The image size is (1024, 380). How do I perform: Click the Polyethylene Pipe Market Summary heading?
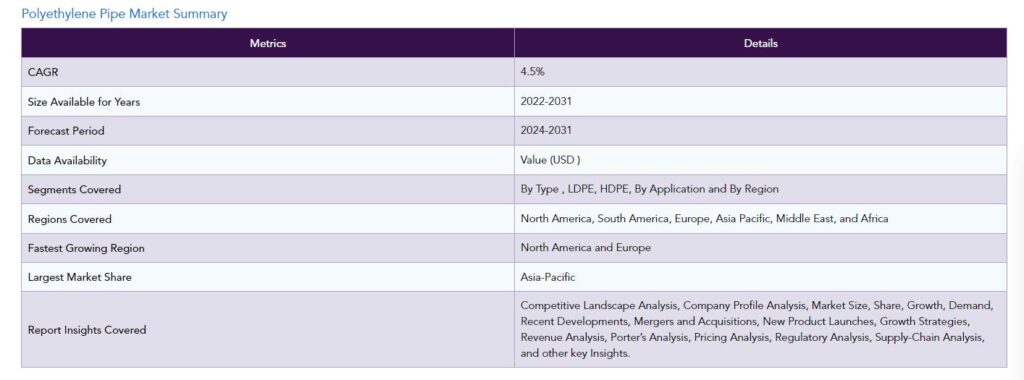pyautogui.click(x=124, y=14)
